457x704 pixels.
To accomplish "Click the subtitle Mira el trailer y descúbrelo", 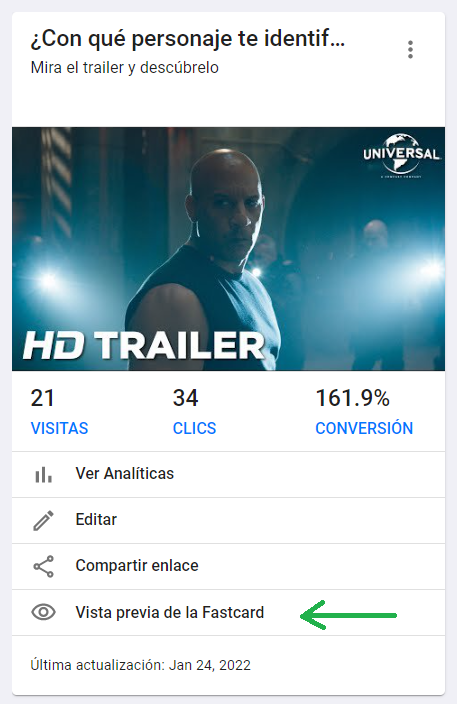I will [124, 68].
